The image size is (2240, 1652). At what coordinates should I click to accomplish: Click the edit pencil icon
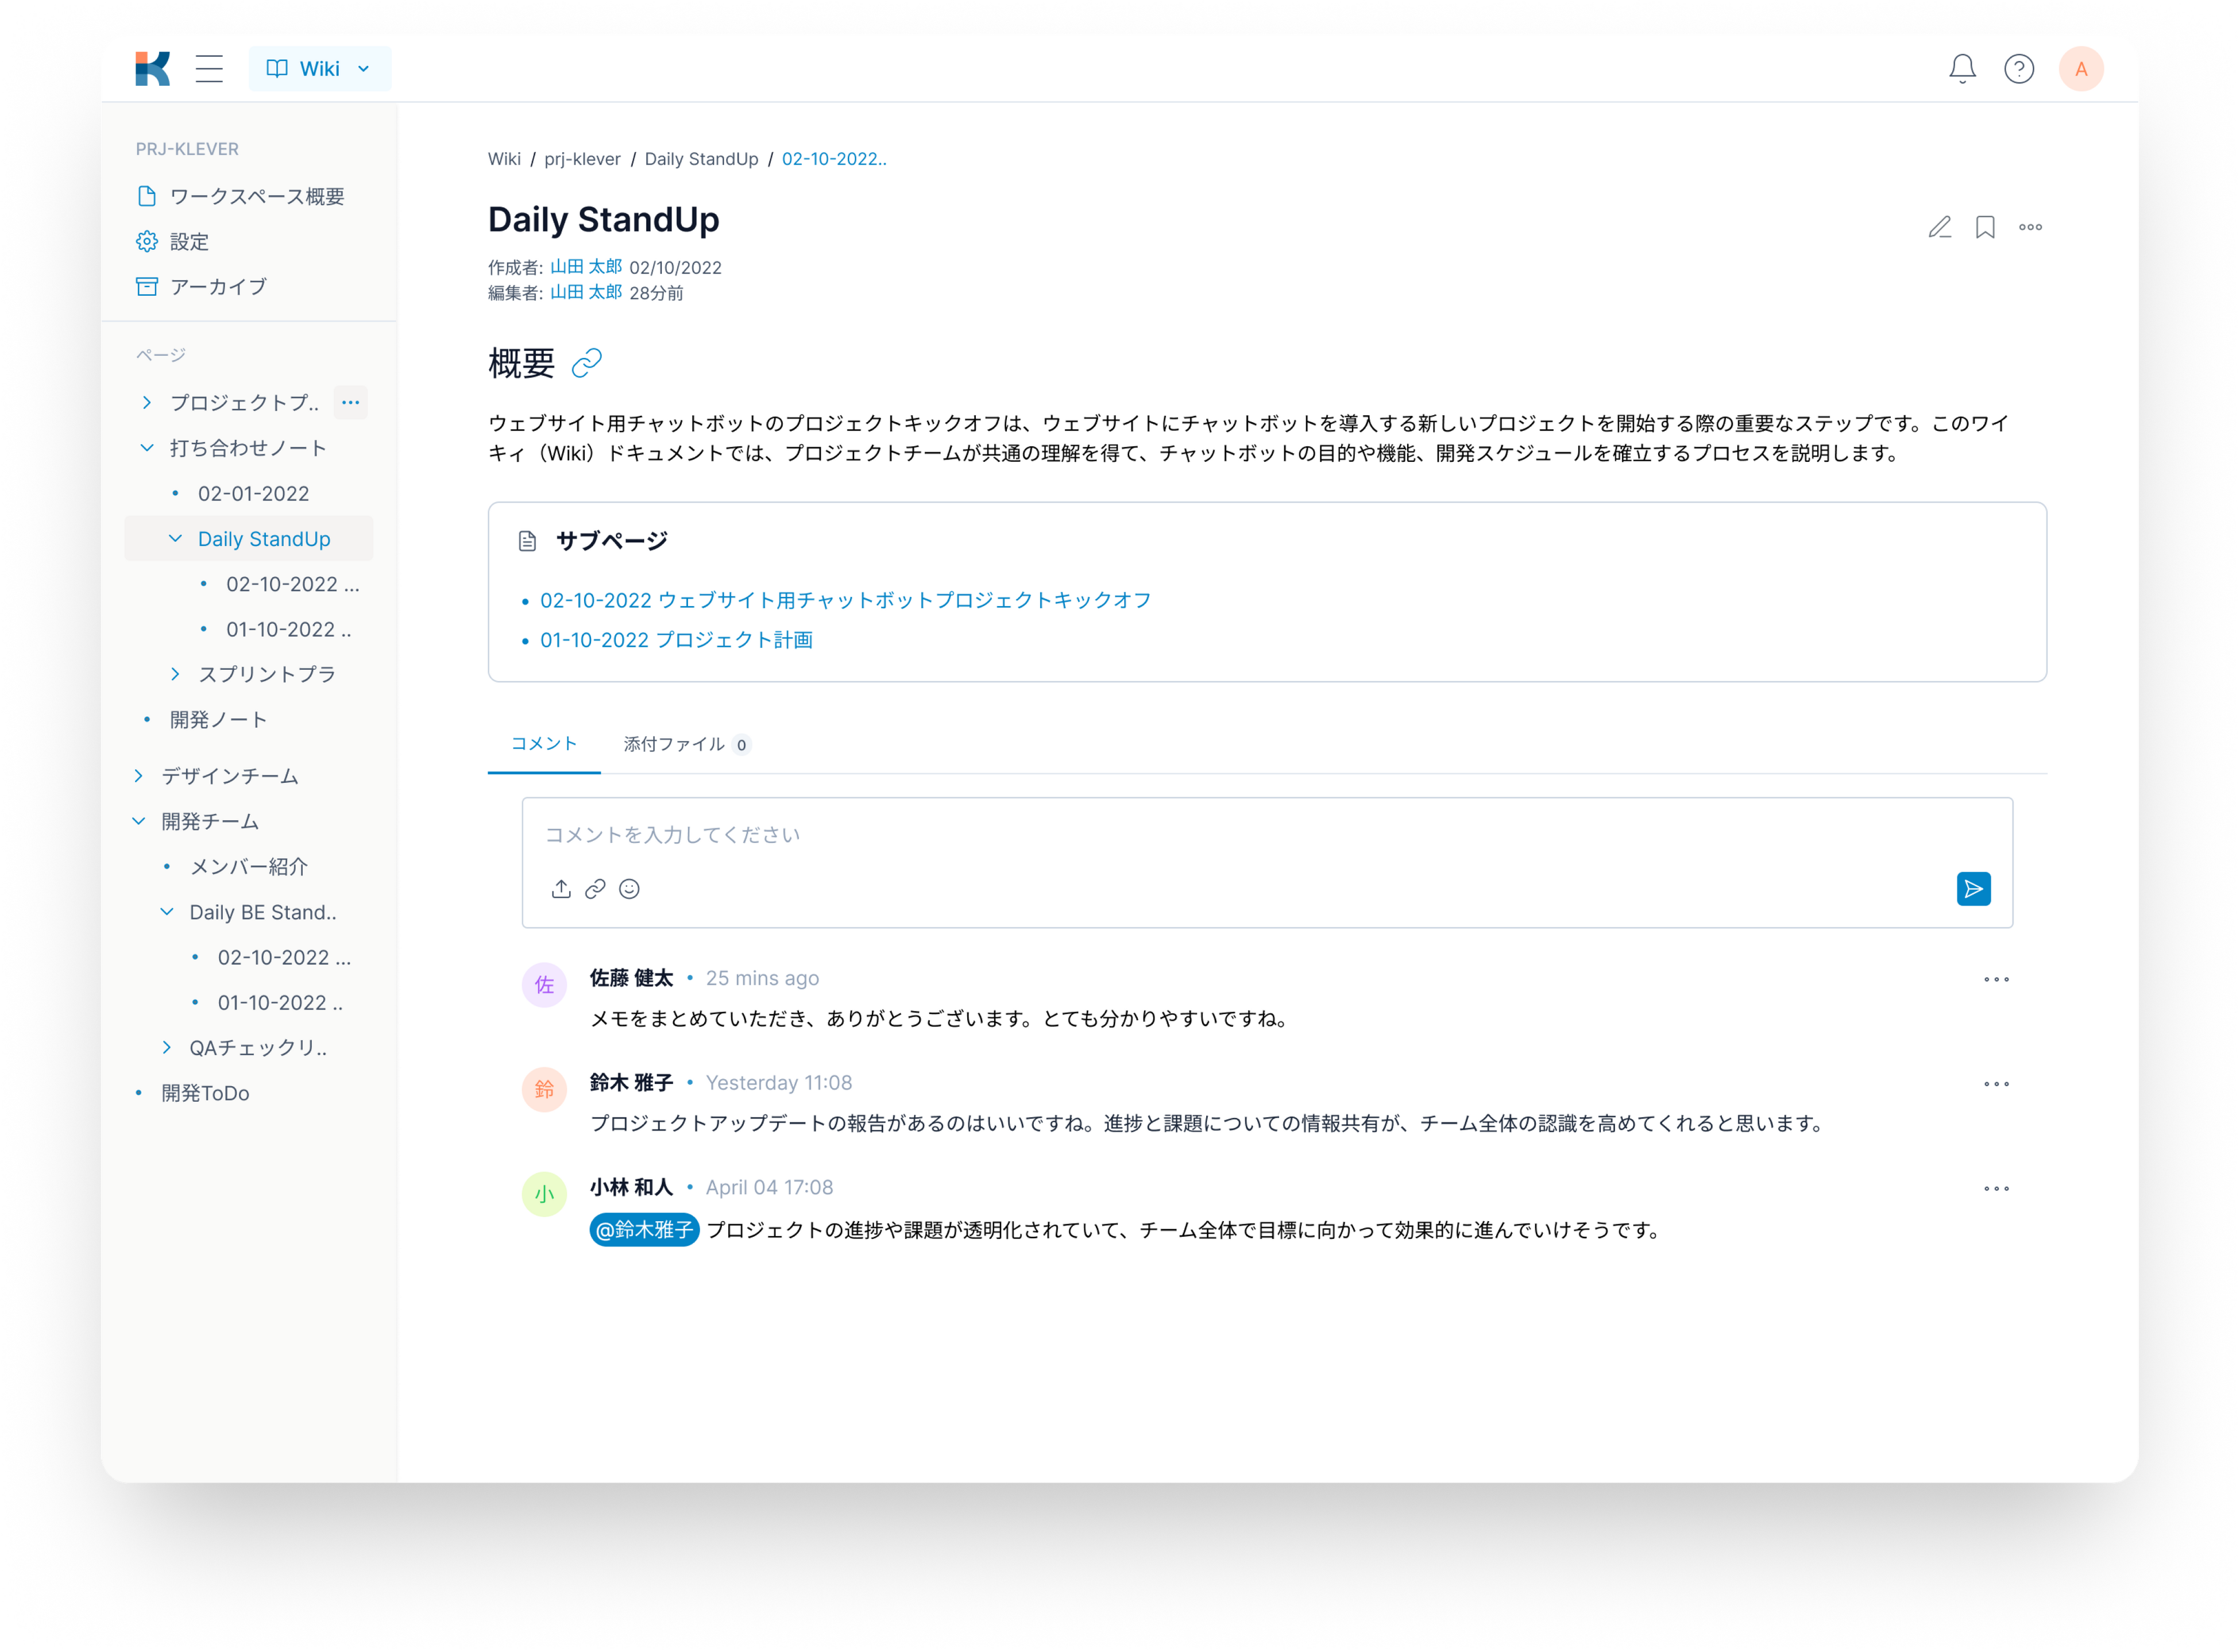click(1939, 227)
